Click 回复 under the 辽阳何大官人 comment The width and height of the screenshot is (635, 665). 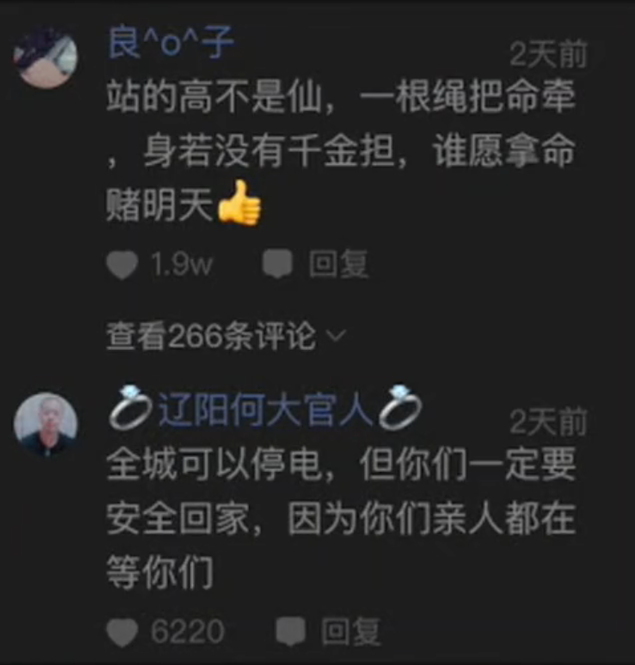(351, 631)
